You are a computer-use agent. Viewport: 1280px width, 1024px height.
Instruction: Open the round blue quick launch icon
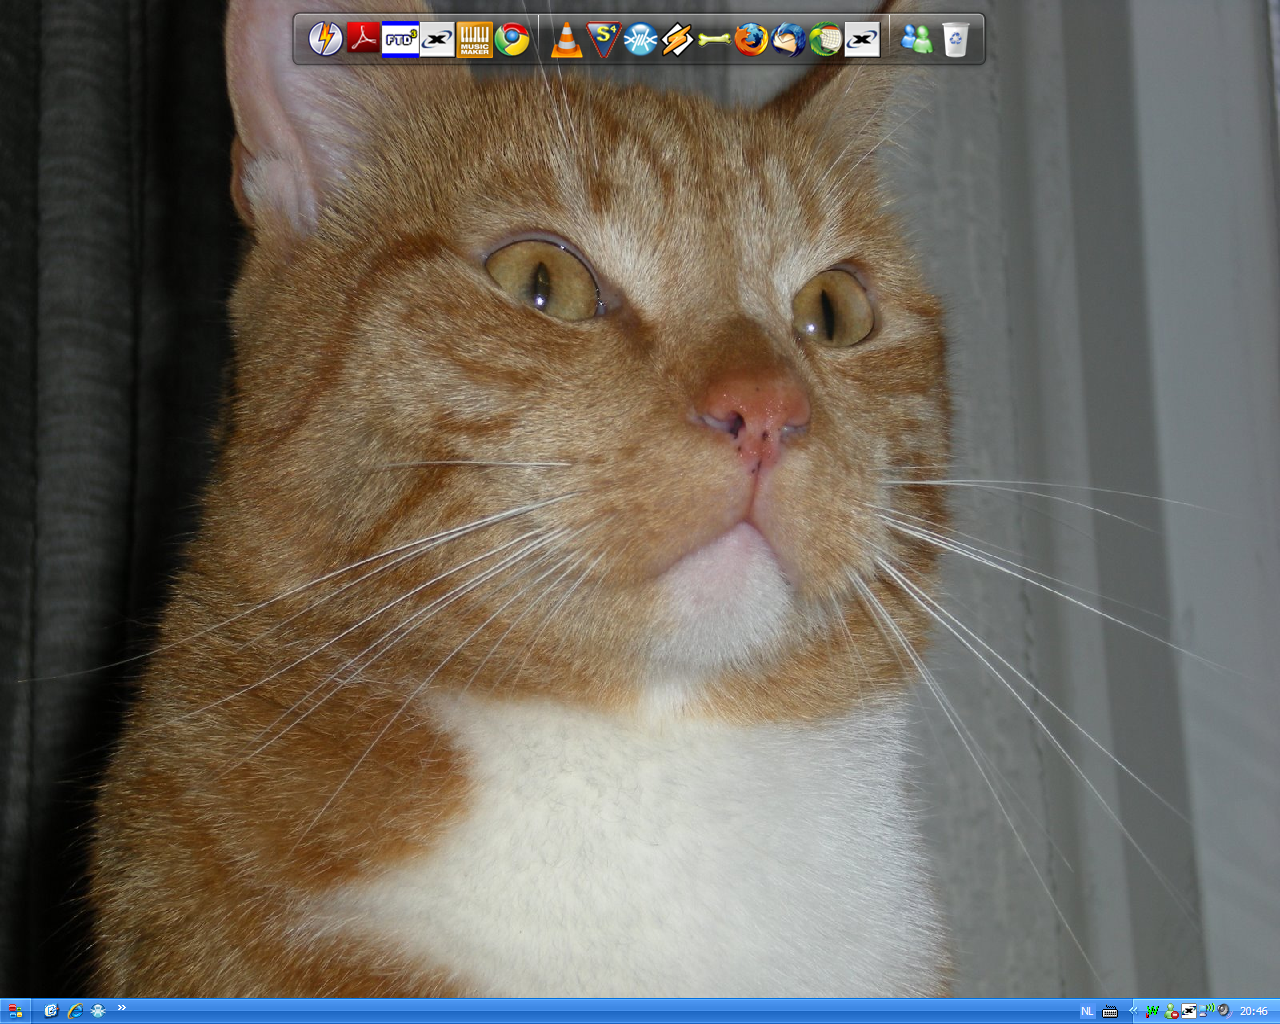98,1011
